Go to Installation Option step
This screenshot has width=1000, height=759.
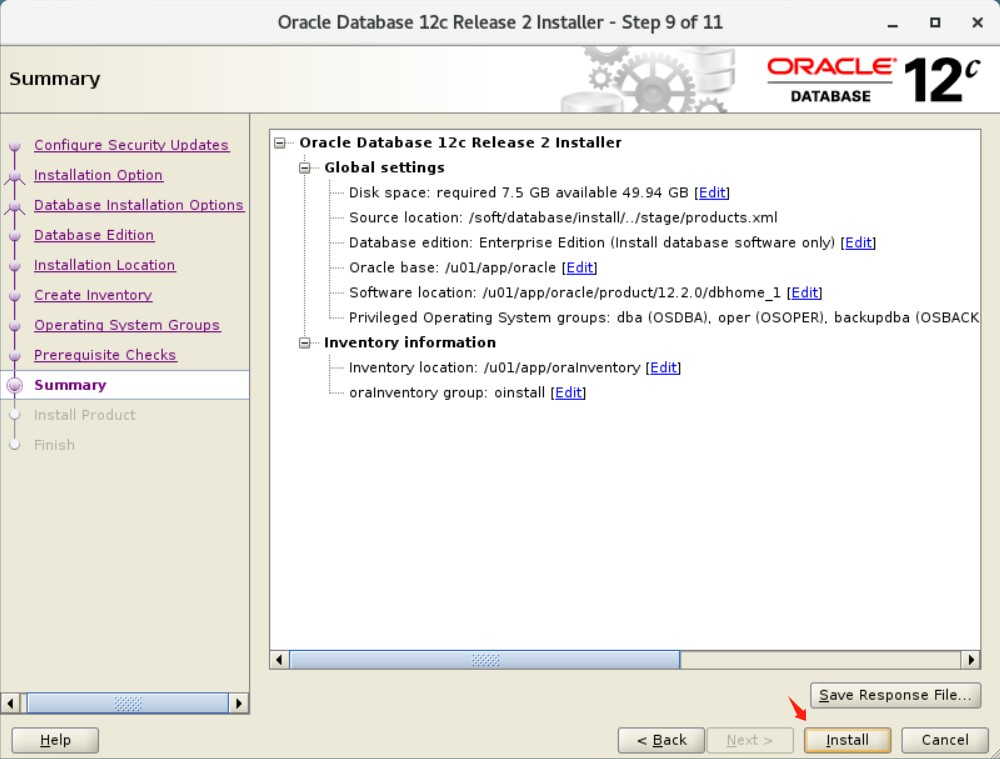(x=98, y=175)
